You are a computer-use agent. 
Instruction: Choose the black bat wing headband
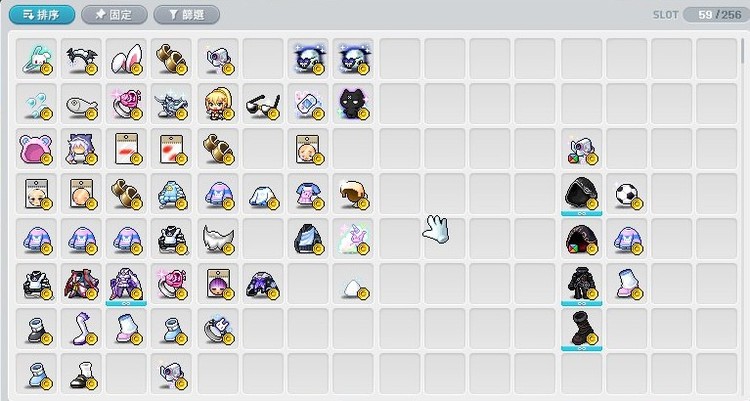pyautogui.click(x=81, y=59)
